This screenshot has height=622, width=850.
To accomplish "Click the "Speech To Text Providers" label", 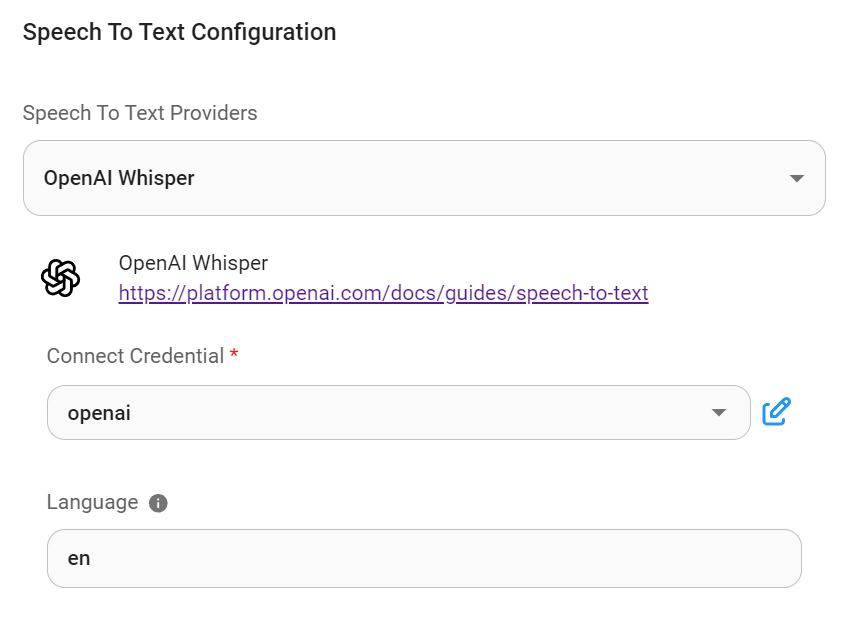I will click(x=140, y=113).
